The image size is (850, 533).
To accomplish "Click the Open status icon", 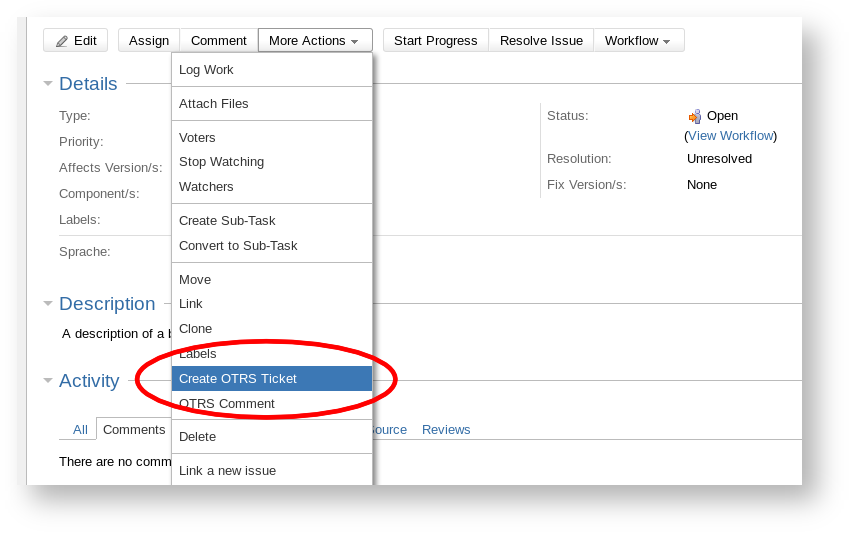I will (695, 116).
